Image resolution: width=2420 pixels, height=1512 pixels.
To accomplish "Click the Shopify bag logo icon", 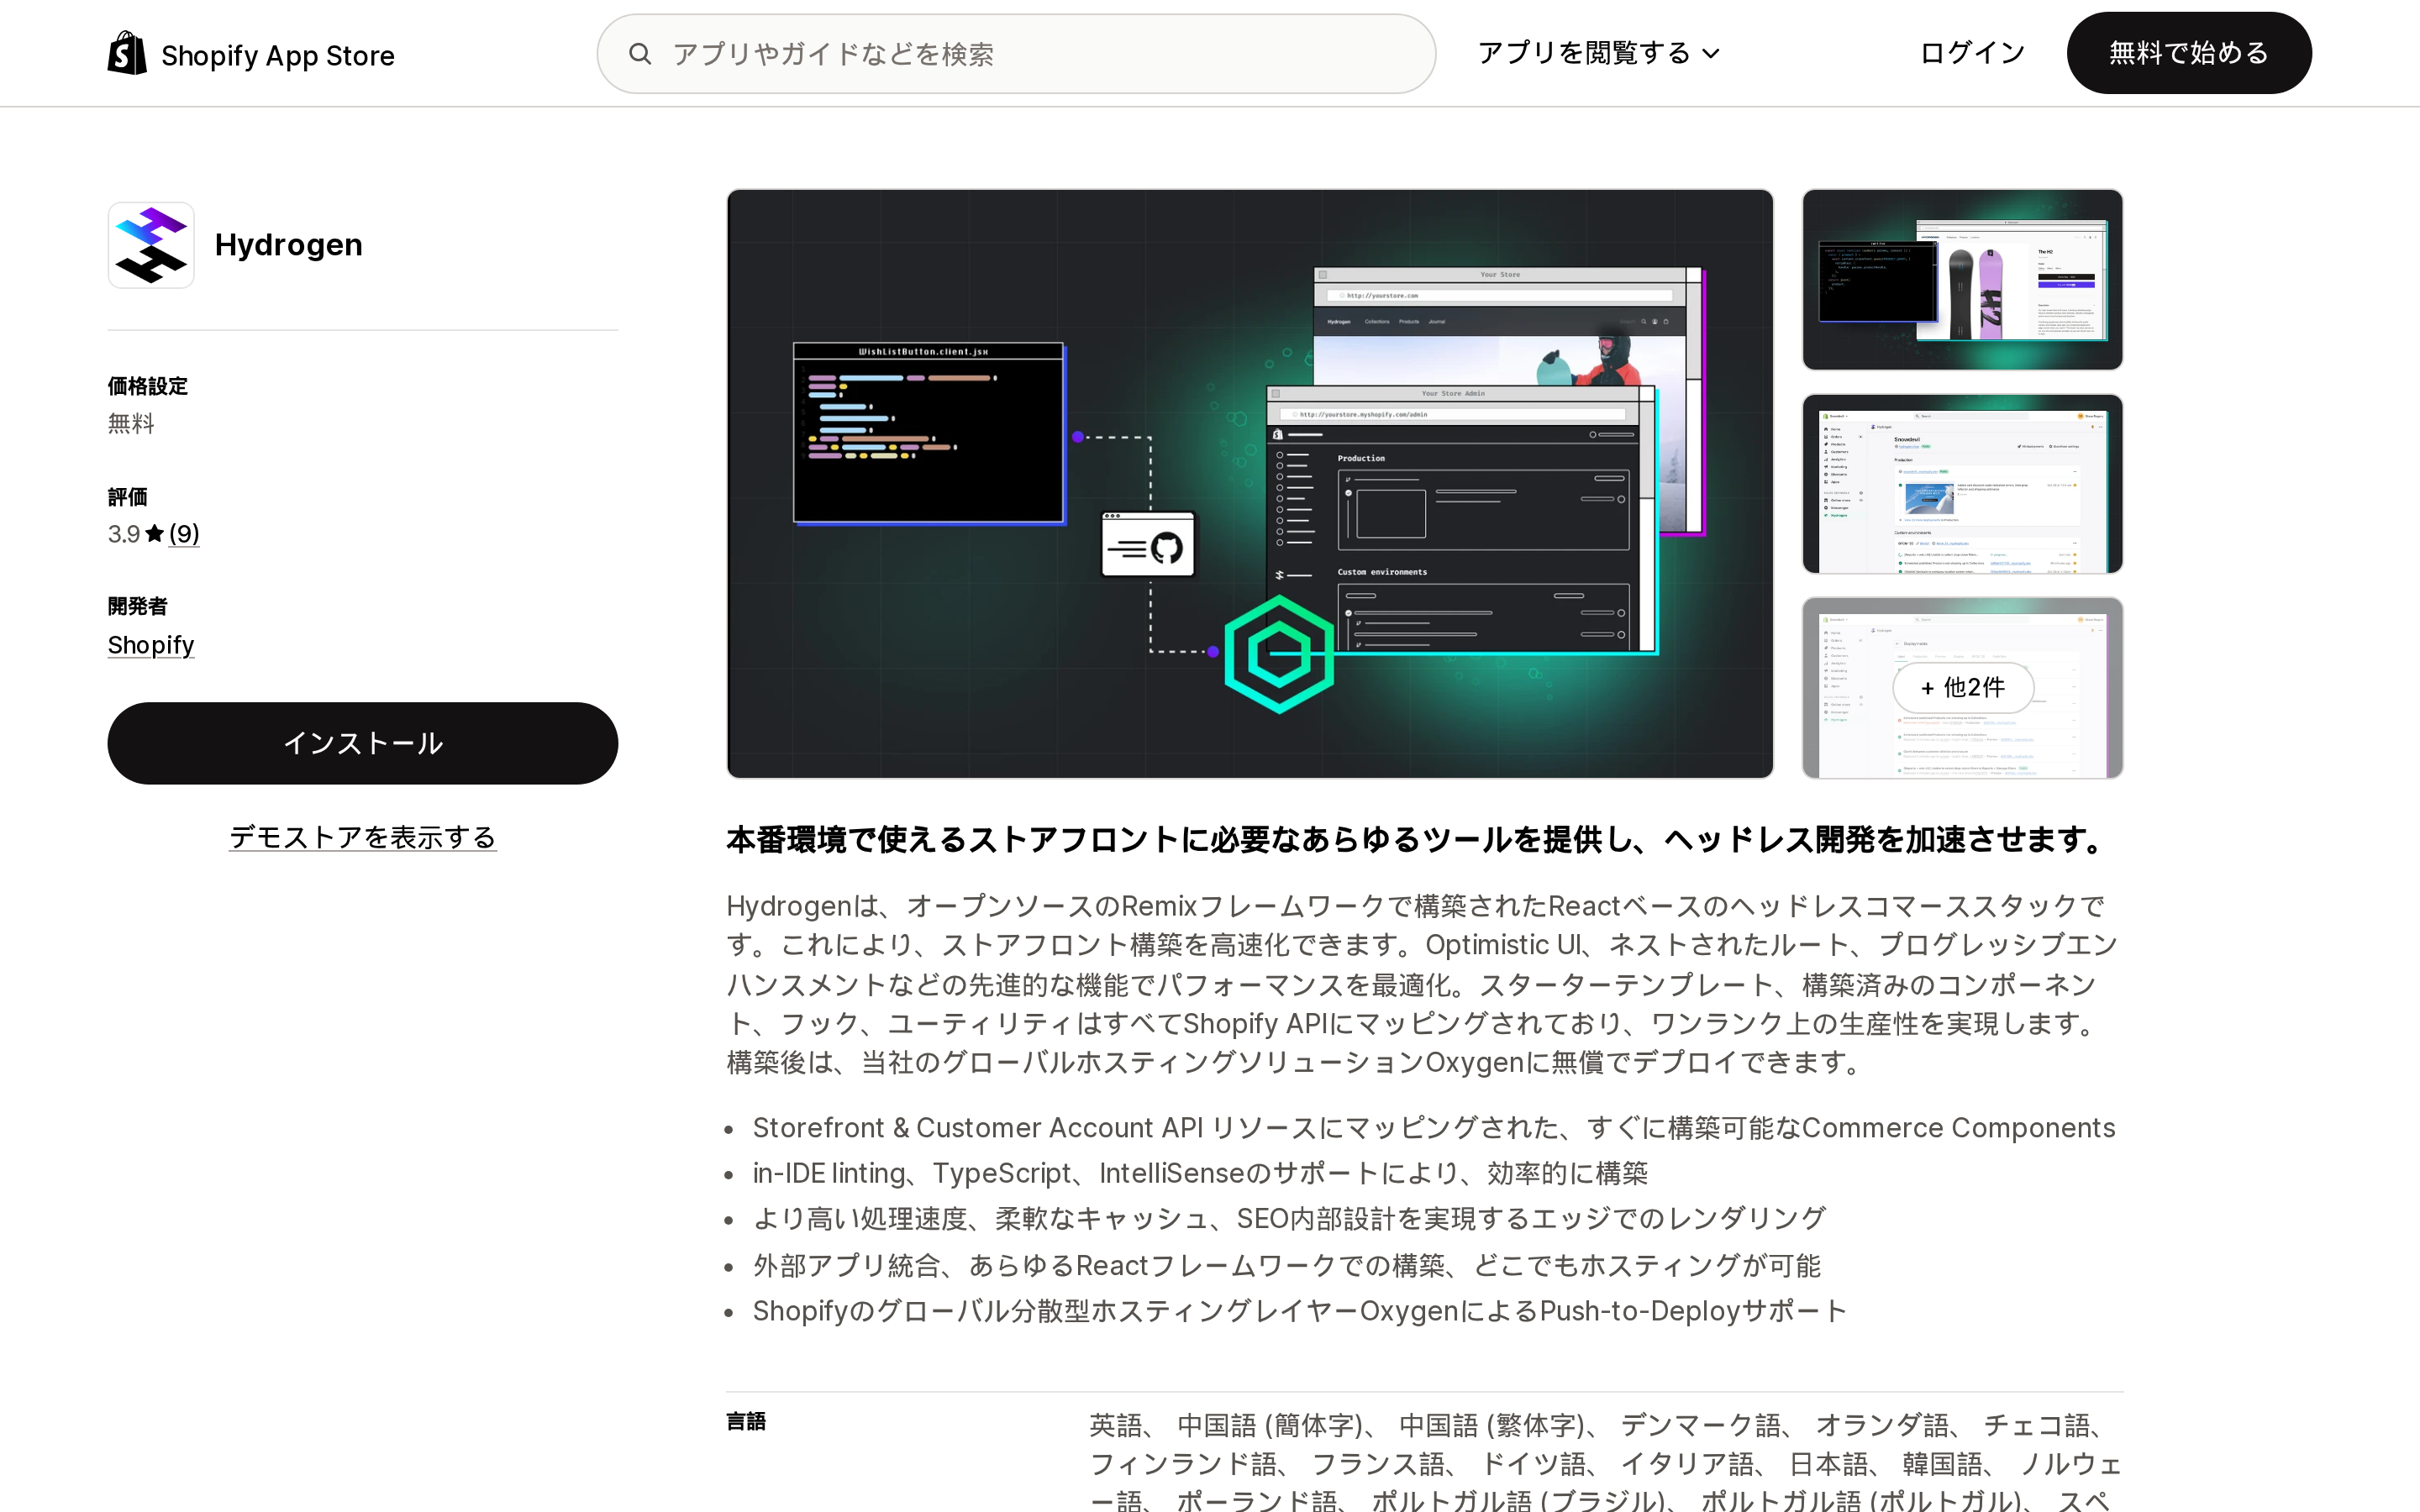I will [x=127, y=53].
